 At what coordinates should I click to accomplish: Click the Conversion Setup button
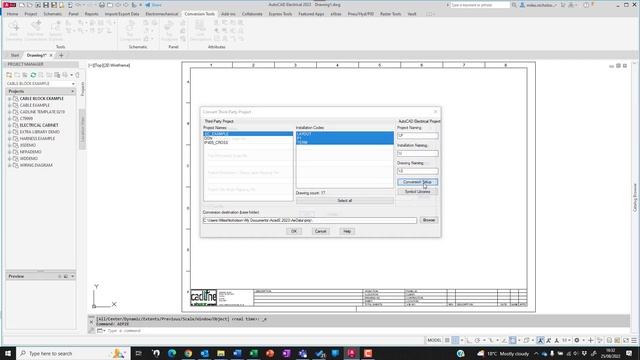[417, 182]
